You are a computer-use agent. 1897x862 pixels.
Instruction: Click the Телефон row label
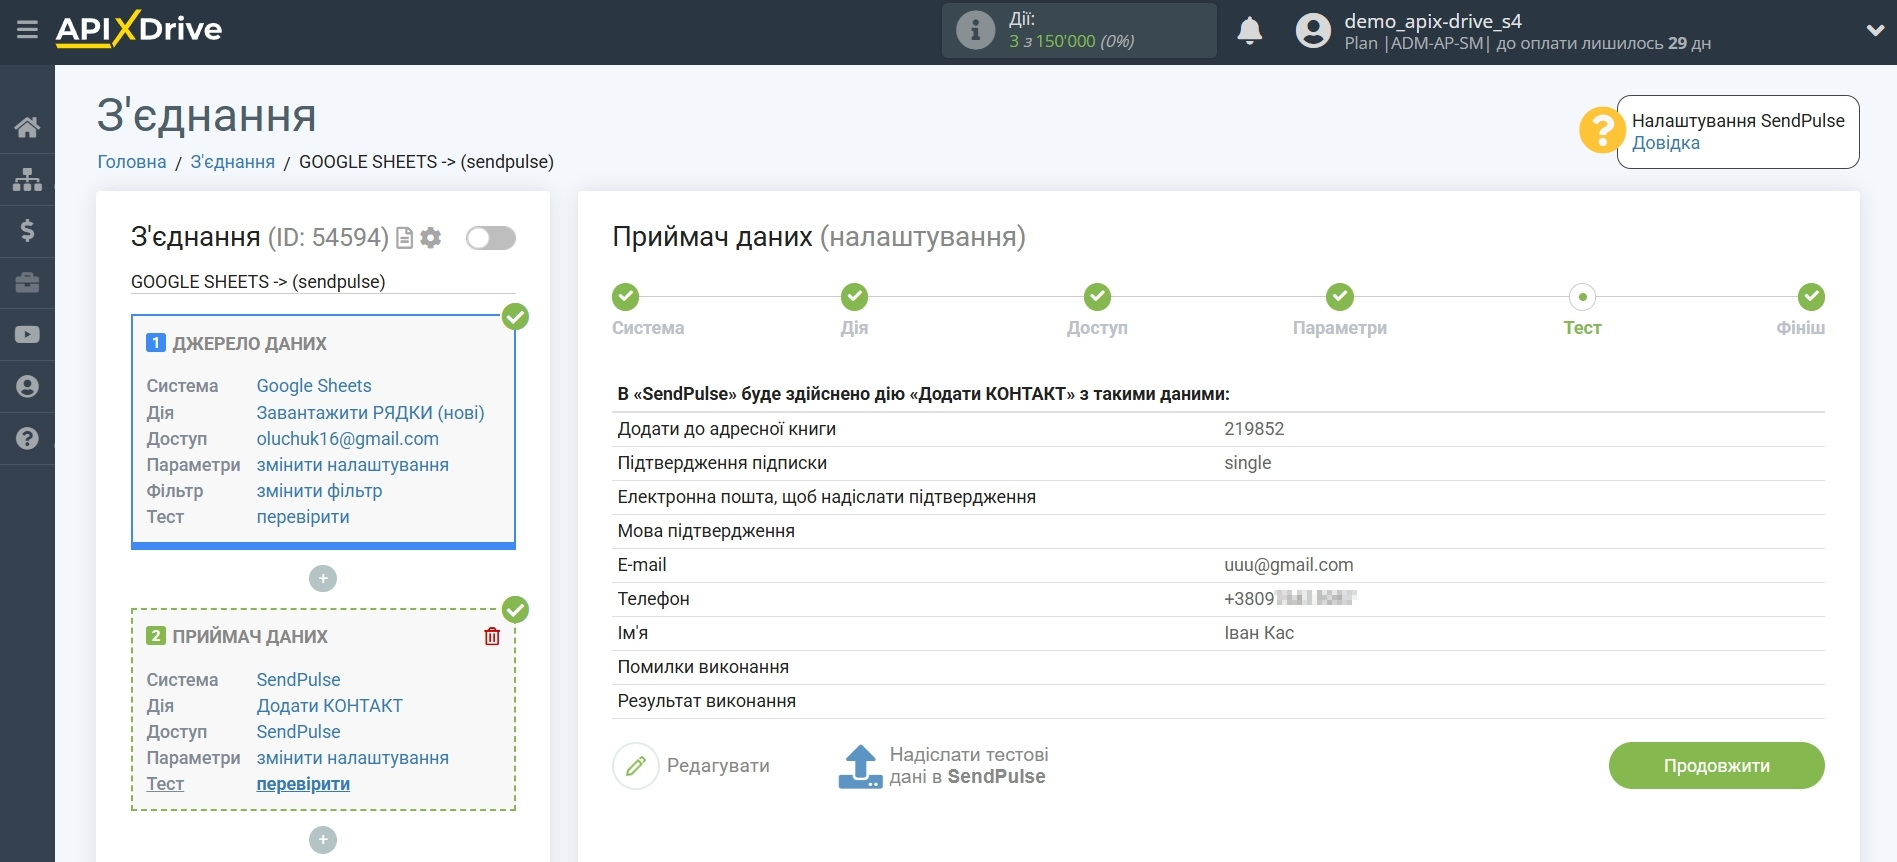(653, 599)
